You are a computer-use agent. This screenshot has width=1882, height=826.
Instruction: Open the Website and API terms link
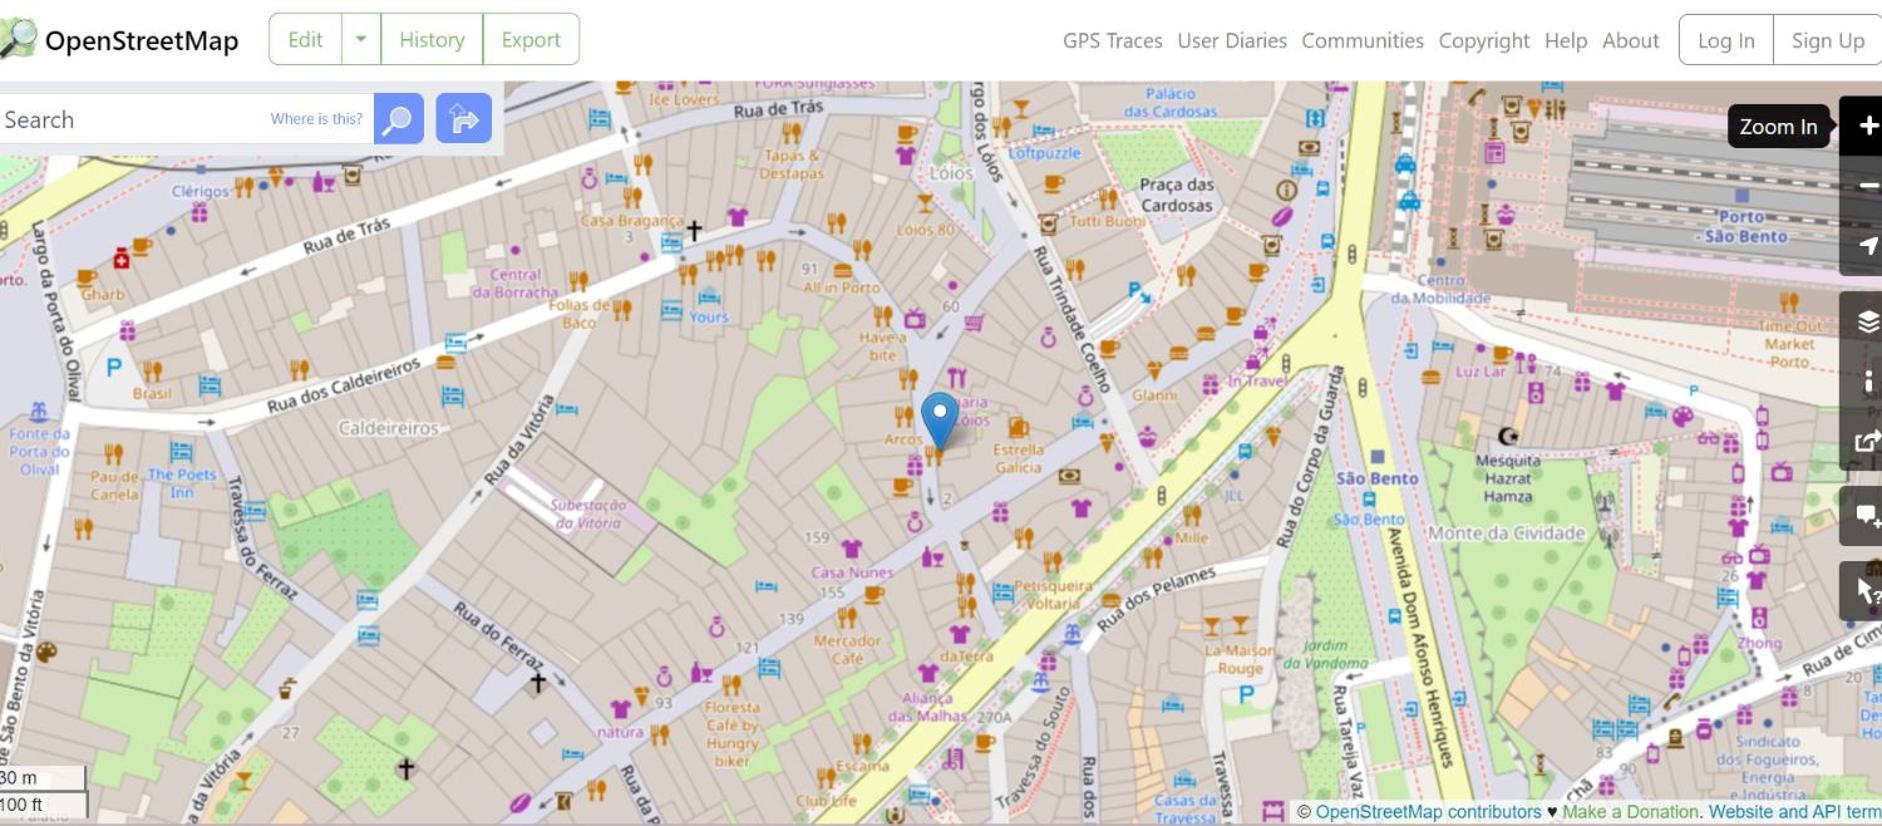click(x=1795, y=812)
